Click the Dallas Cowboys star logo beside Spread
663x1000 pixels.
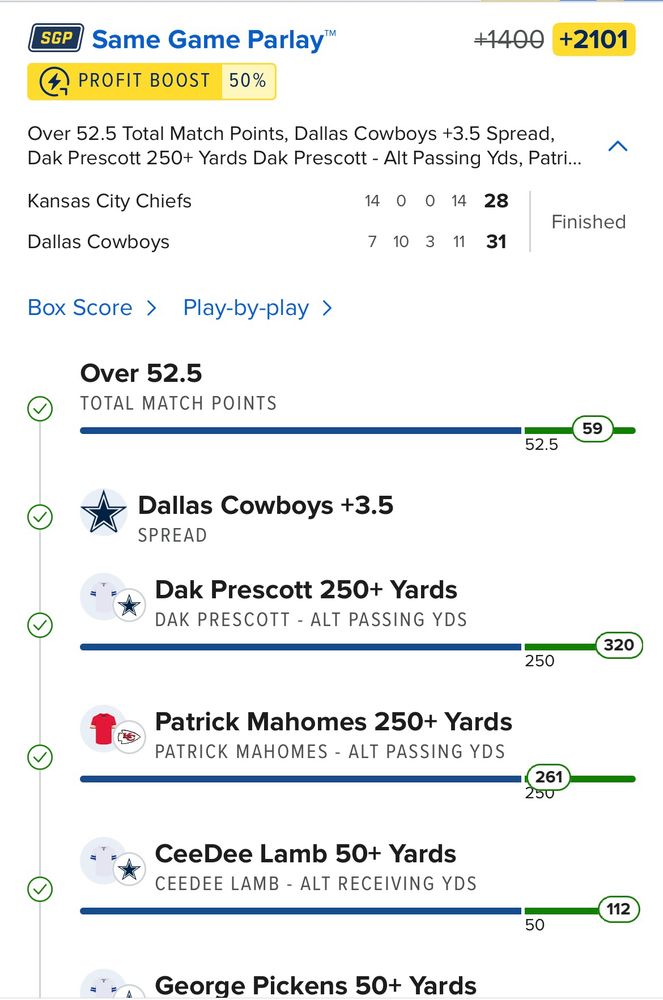(x=104, y=512)
